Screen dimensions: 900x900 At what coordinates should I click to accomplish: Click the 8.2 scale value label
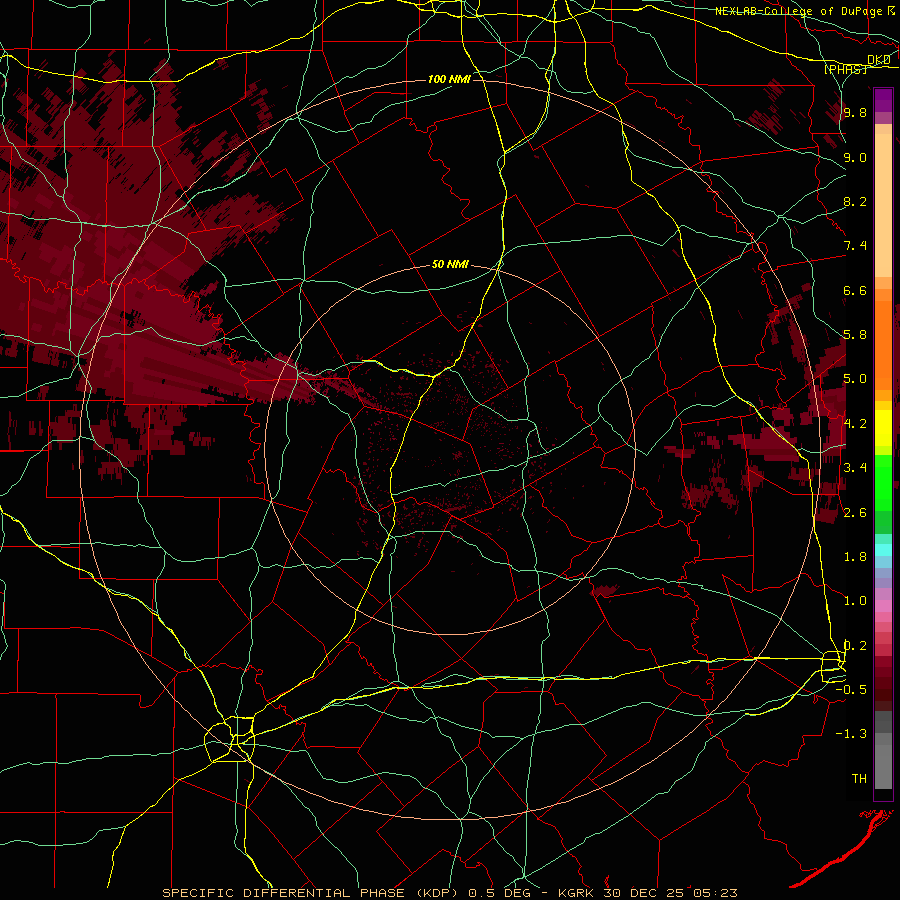855,201
